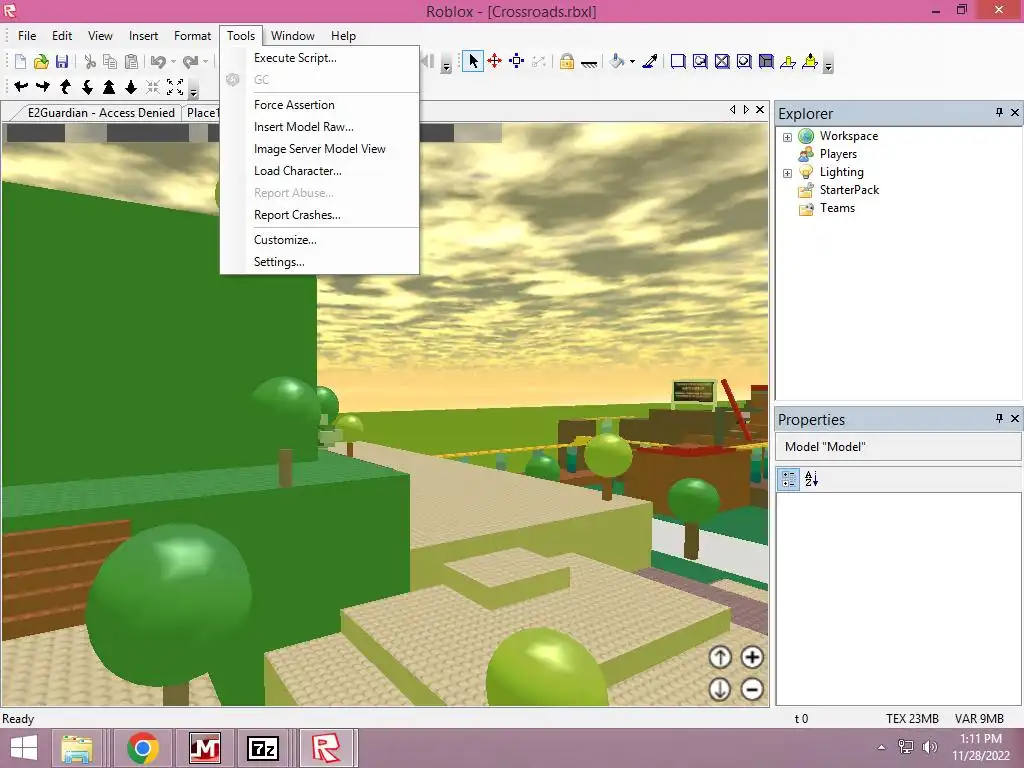The height and width of the screenshot is (768, 1024).
Task: Open the surface toolbar options overflow arrow
Action: 828,65
